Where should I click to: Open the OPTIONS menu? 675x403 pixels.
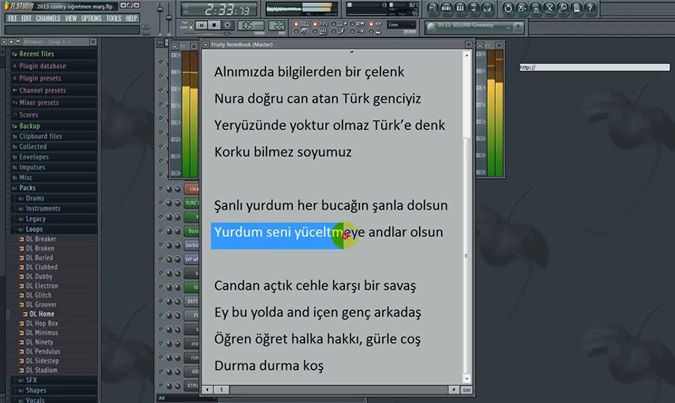tap(91, 18)
